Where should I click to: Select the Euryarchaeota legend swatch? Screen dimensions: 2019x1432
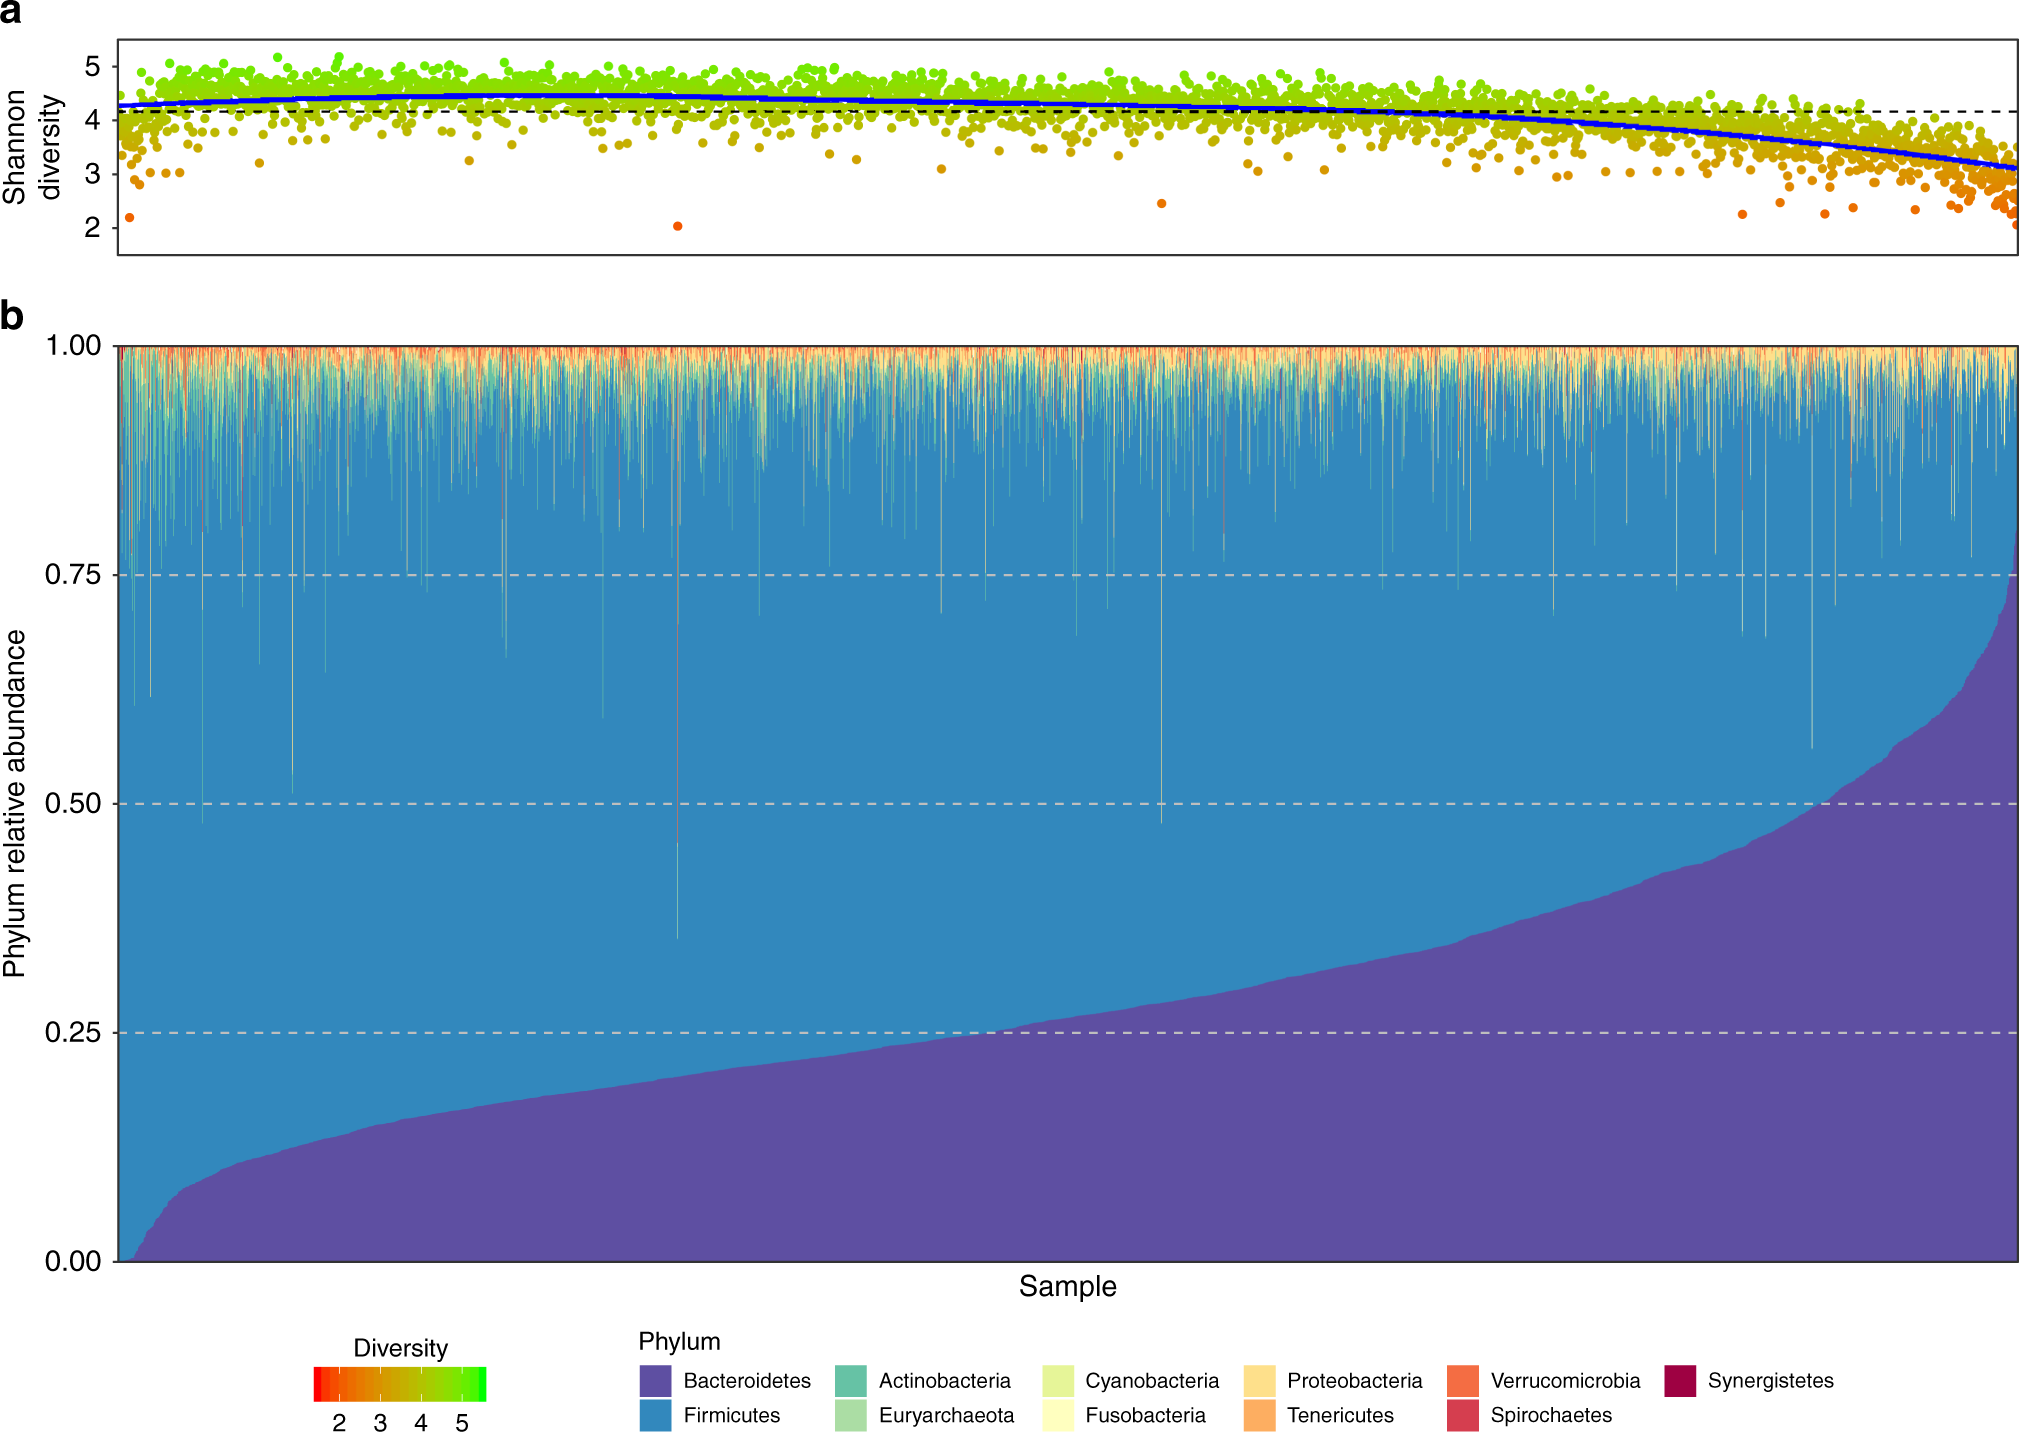[850, 1415]
